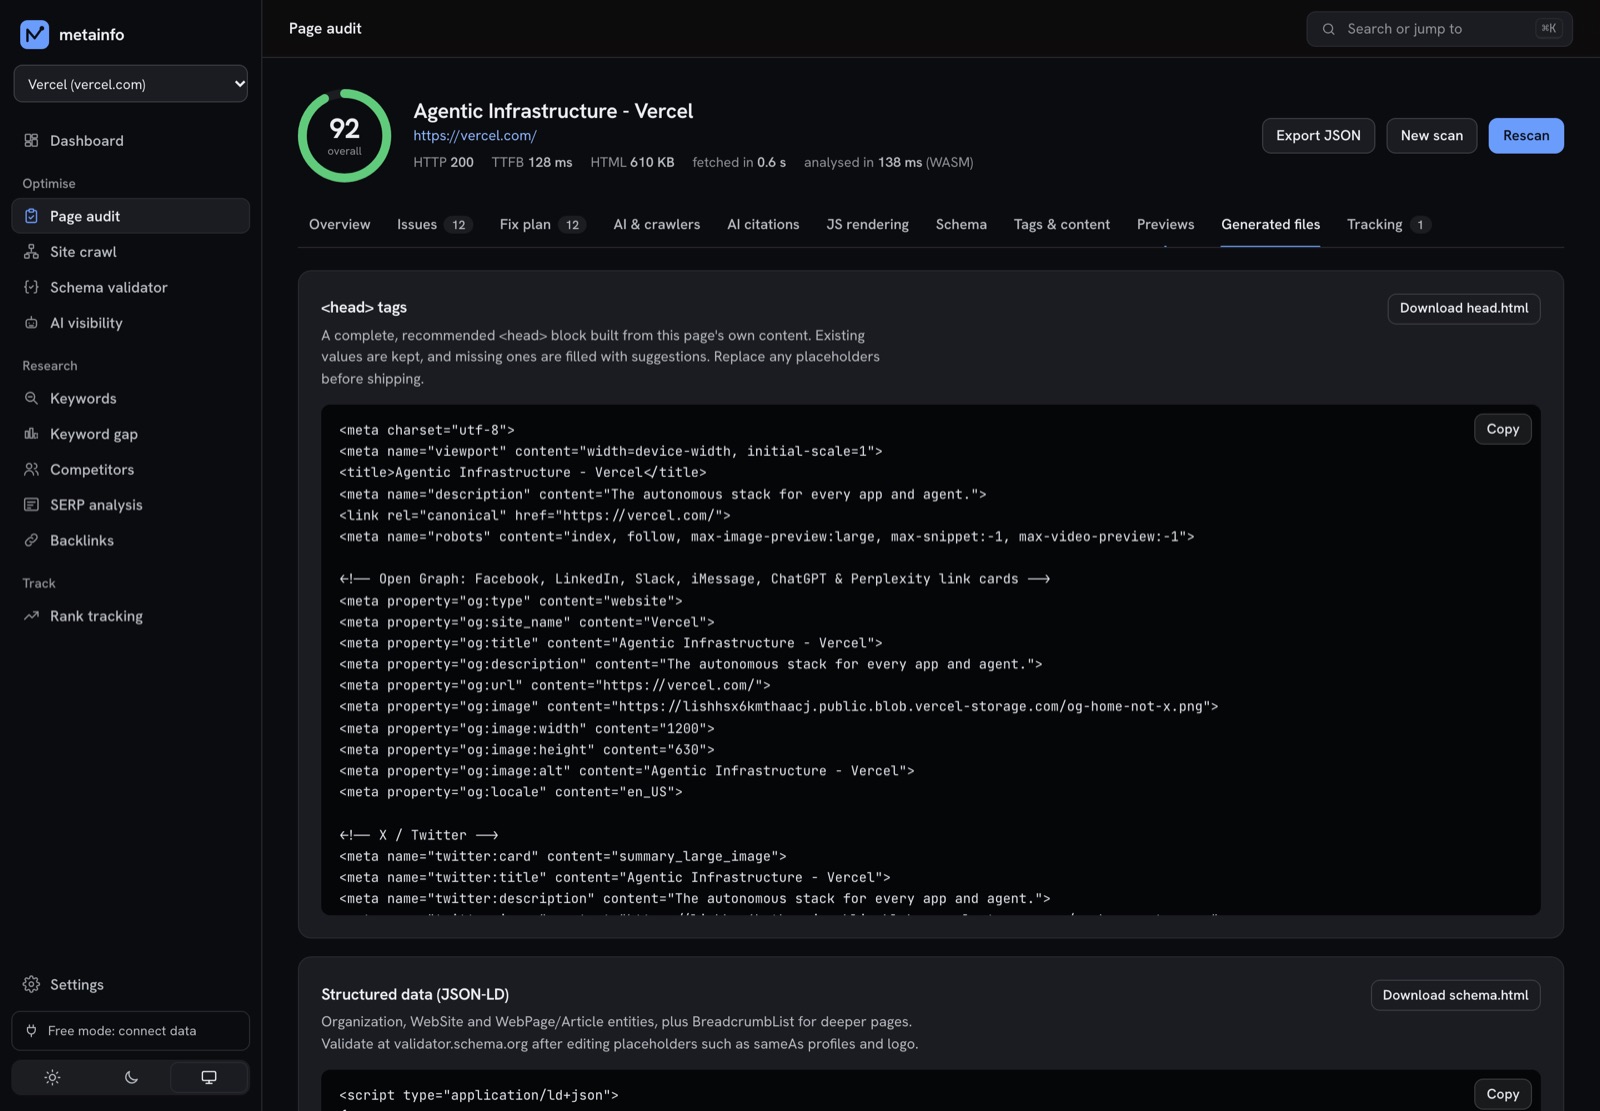Open the Settings gear icon
Image resolution: width=1600 pixels, height=1111 pixels.
31,985
